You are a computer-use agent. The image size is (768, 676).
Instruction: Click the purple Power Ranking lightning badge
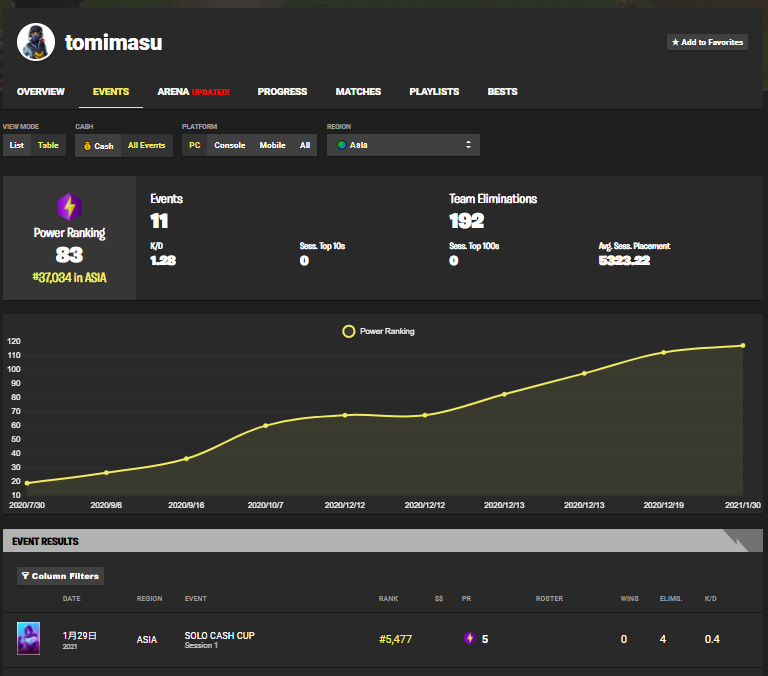(x=70, y=207)
